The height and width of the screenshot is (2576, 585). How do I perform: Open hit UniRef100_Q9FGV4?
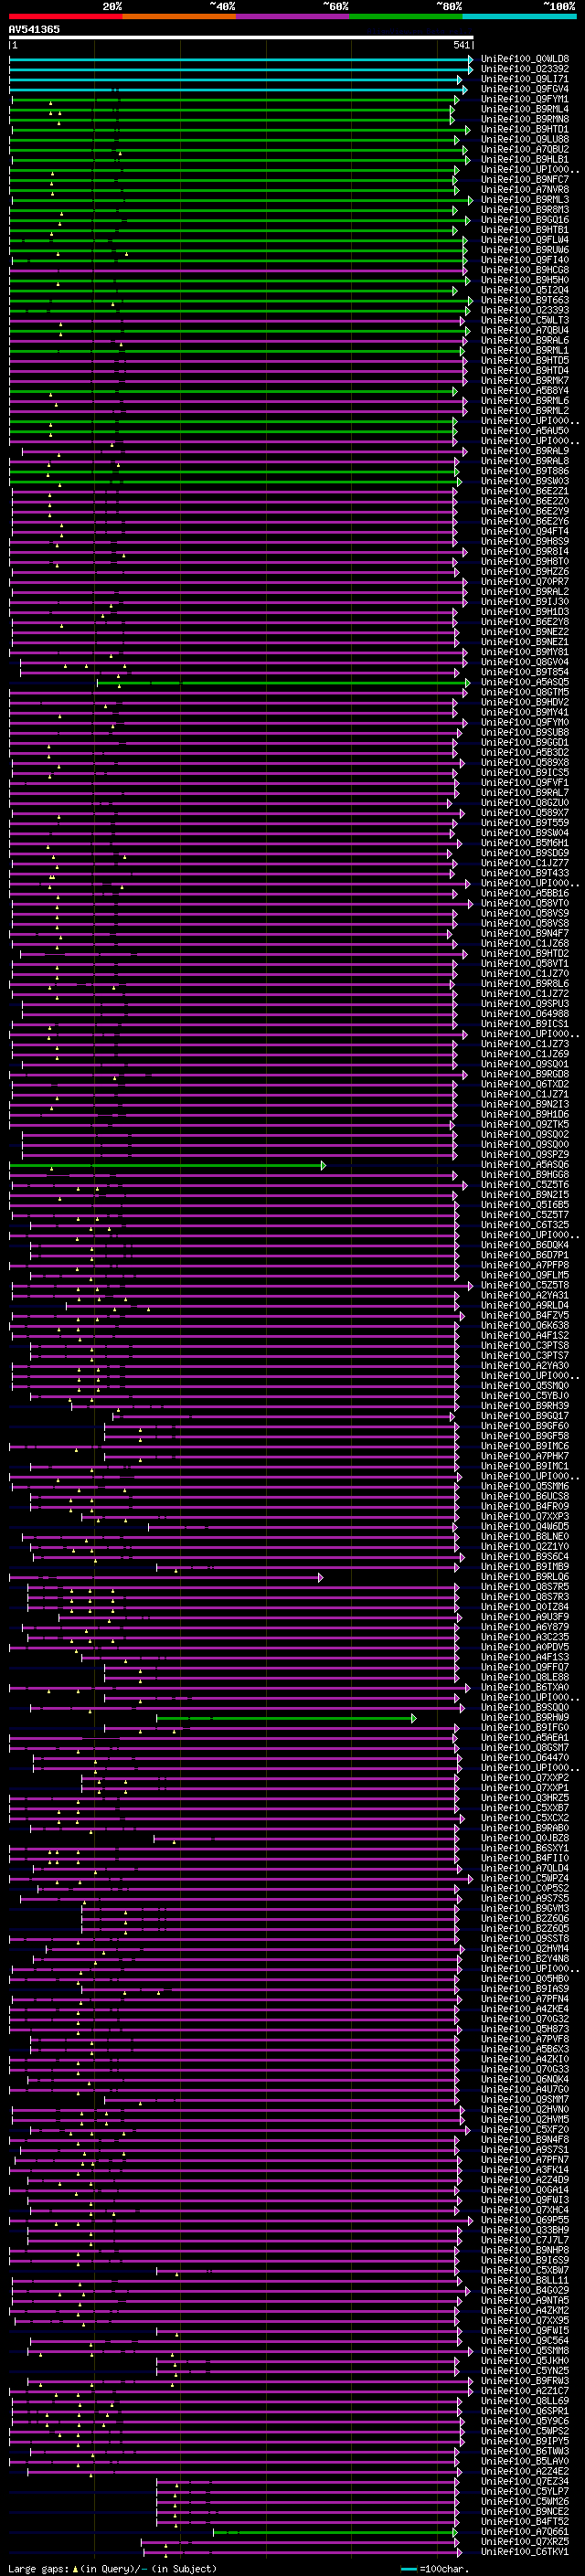(524, 89)
